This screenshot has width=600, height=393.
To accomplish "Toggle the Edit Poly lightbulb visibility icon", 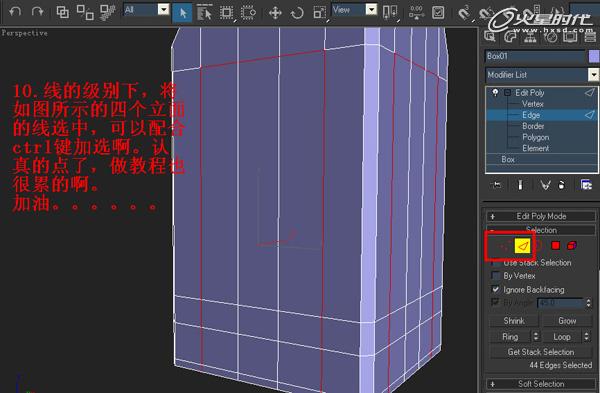I will (x=496, y=93).
